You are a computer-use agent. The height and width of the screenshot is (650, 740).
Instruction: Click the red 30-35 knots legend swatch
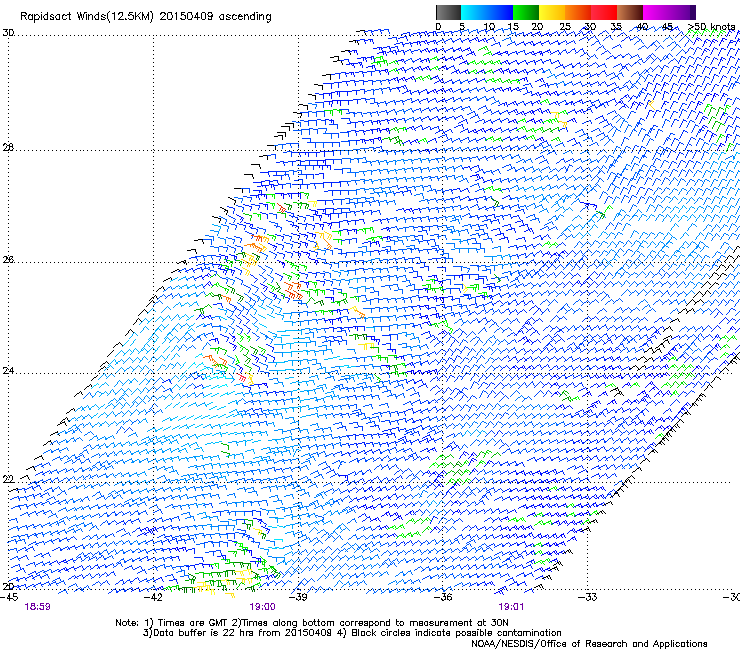click(x=604, y=12)
